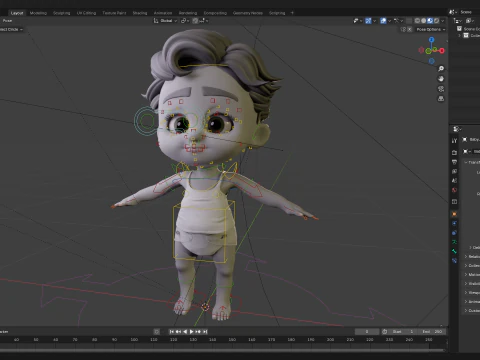Switch to the Sculpting workspace tab
Screen dimensions: 480x360
pos(62,13)
